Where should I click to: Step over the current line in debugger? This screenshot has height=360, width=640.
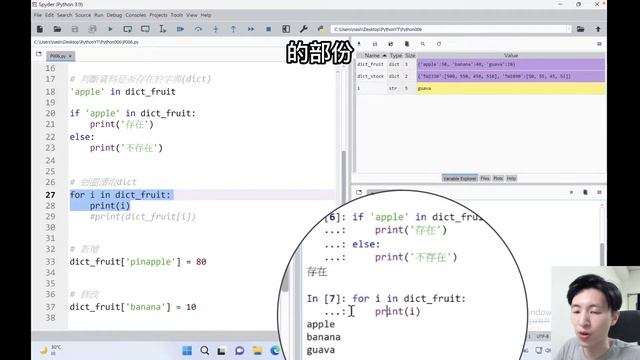click(198, 29)
